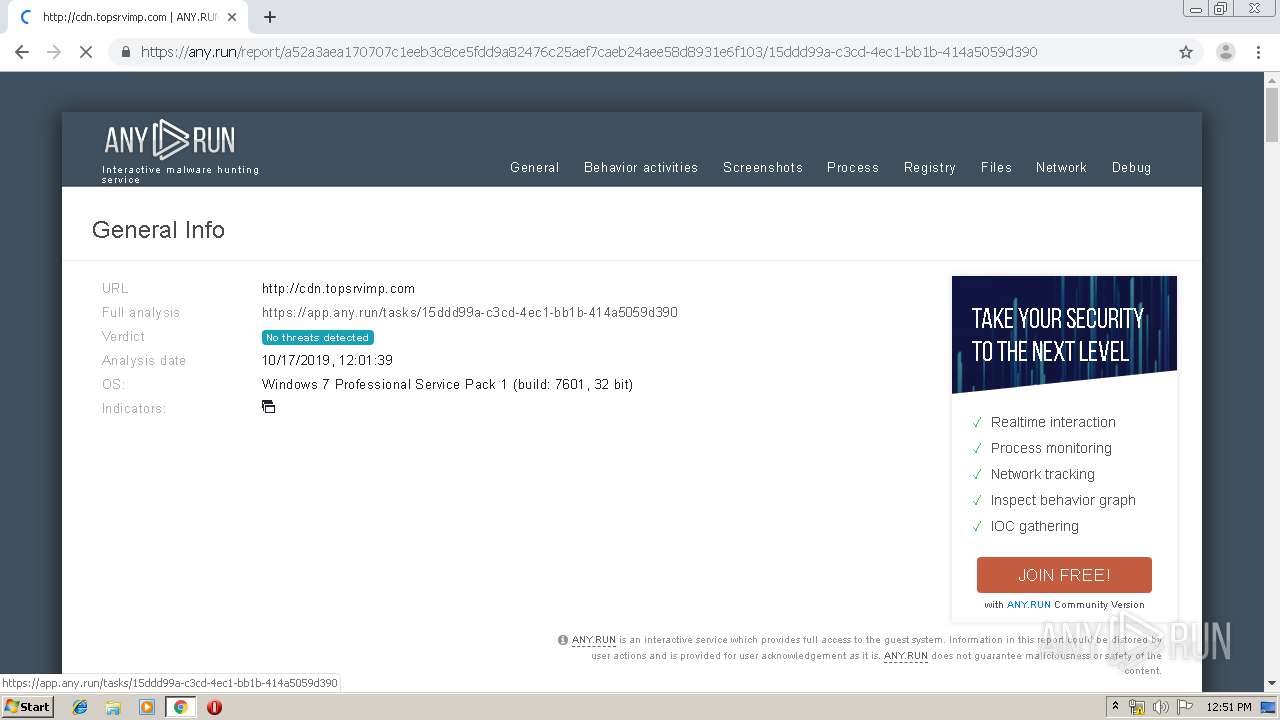Click the Verdict label
Image resolution: width=1280 pixels, height=720 pixels.
tap(123, 336)
